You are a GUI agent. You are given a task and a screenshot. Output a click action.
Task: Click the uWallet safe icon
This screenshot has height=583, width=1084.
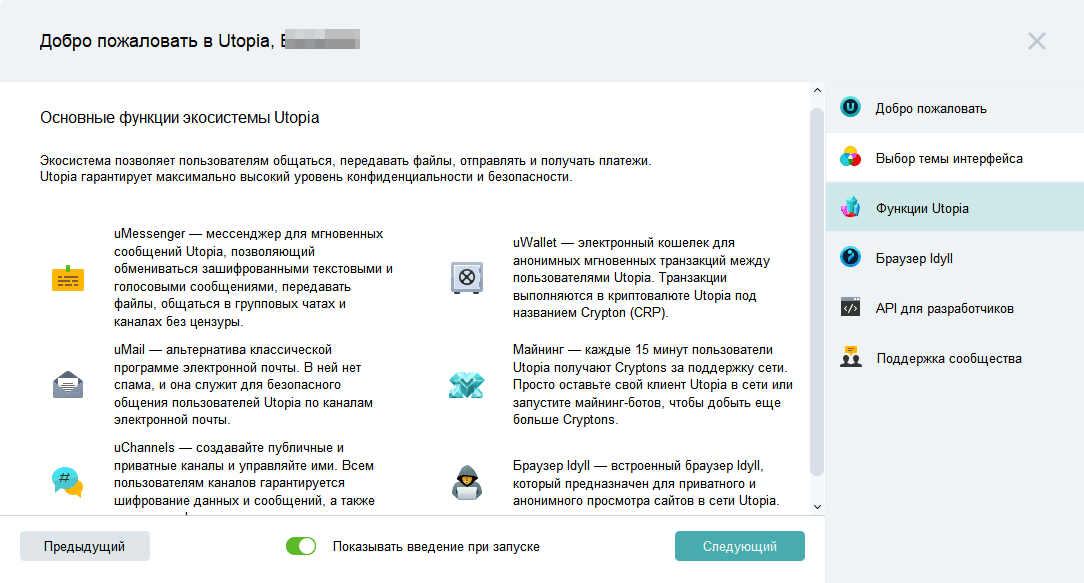click(466, 278)
